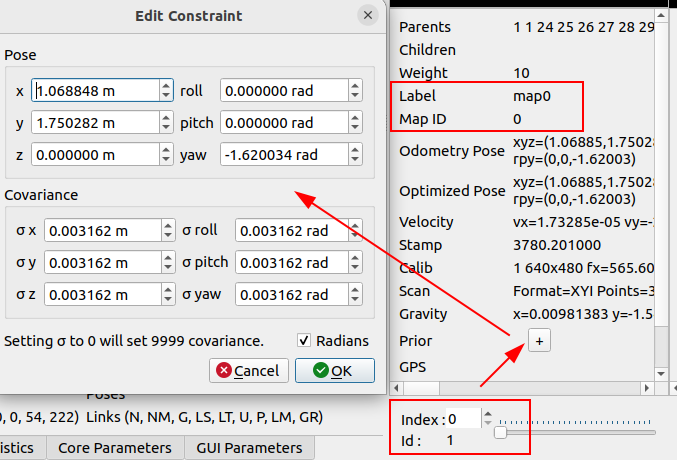Click the Prior plus button
Image resolution: width=677 pixels, height=460 pixels.
coord(539,341)
